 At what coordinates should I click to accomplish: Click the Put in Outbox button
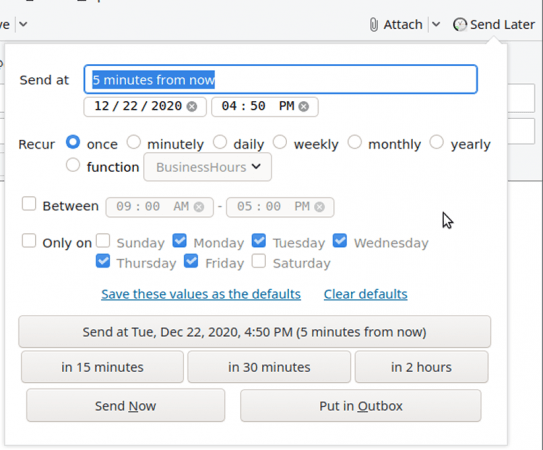click(x=361, y=406)
